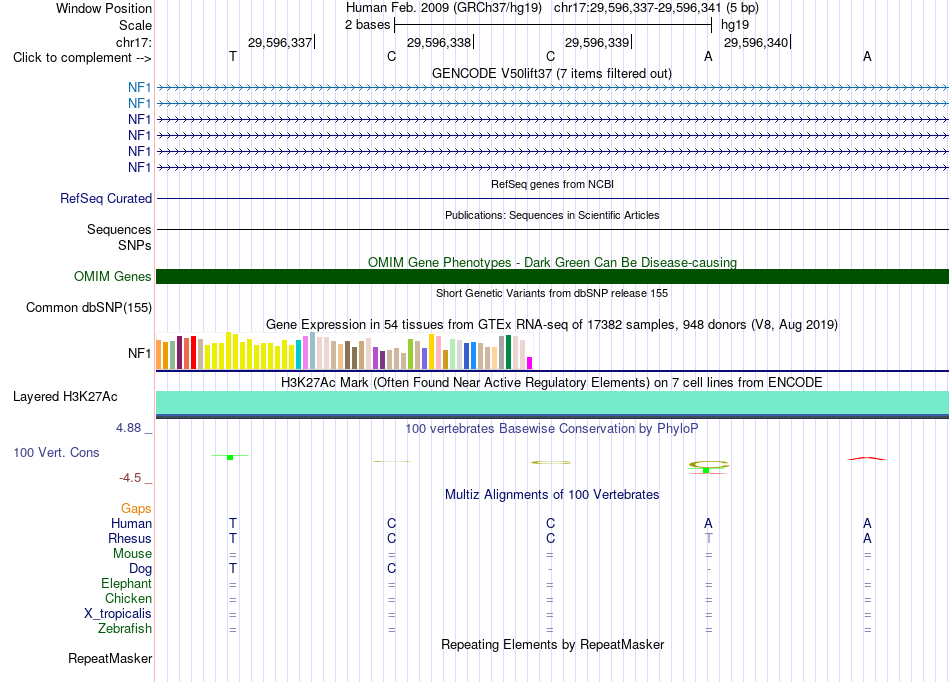Click the 'Click to complement -->' label
The width and height of the screenshot is (950, 682).
(x=82, y=58)
